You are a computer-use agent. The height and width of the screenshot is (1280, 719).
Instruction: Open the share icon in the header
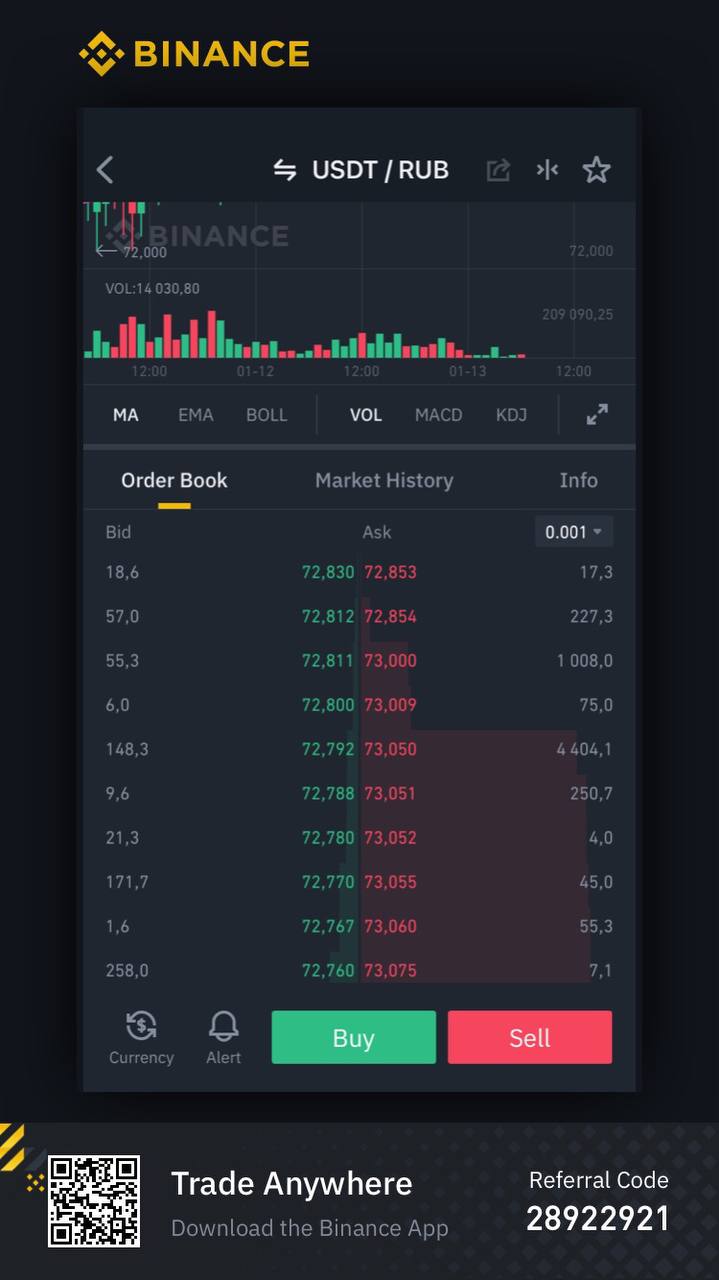pos(498,170)
